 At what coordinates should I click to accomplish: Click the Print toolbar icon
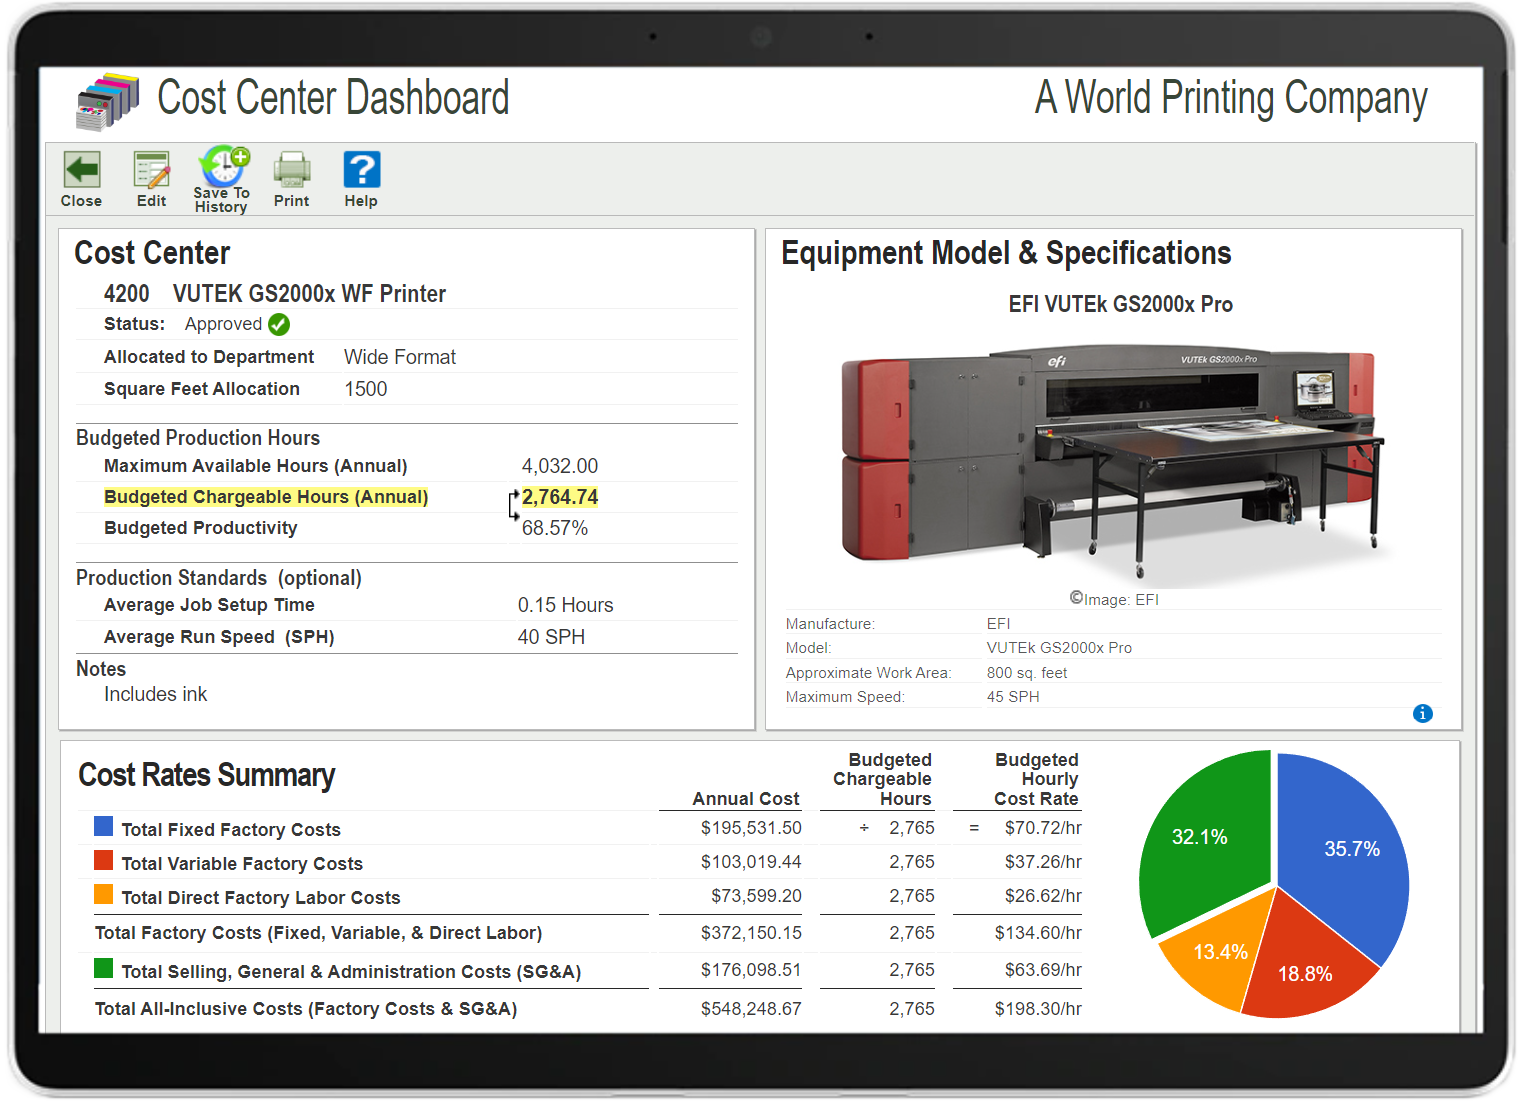[x=292, y=170]
